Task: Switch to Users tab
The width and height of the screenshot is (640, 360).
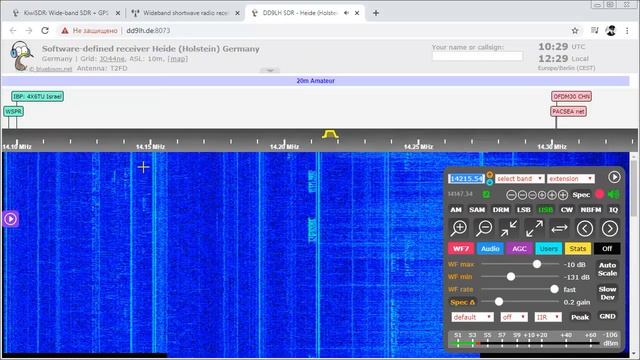Action: point(549,249)
